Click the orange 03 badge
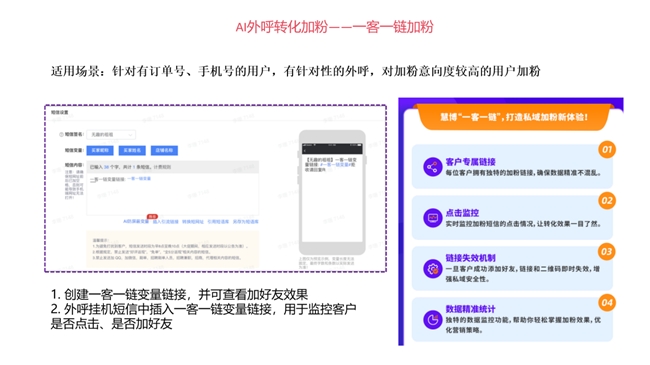The height and width of the screenshot is (365, 650). [606, 251]
